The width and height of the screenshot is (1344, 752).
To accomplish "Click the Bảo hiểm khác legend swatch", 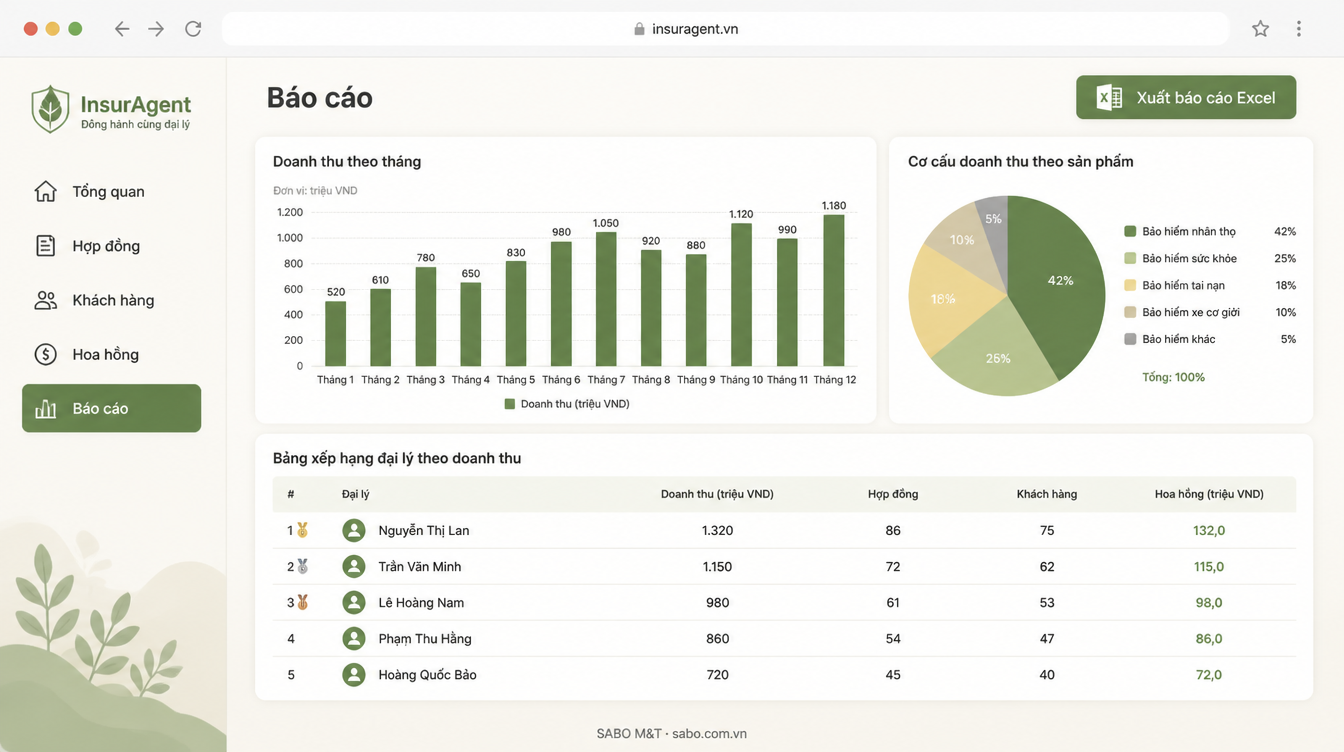I will point(1130,339).
